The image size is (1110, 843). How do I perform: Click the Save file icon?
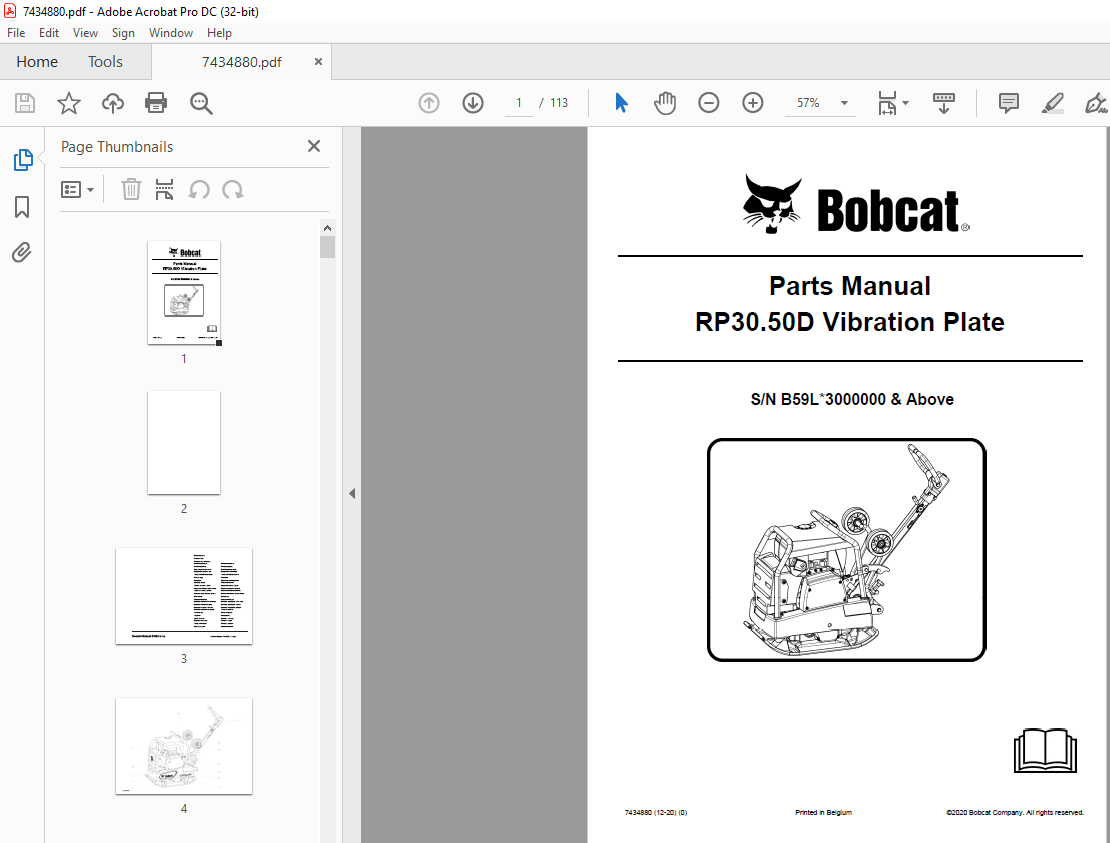tap(25, 103)
